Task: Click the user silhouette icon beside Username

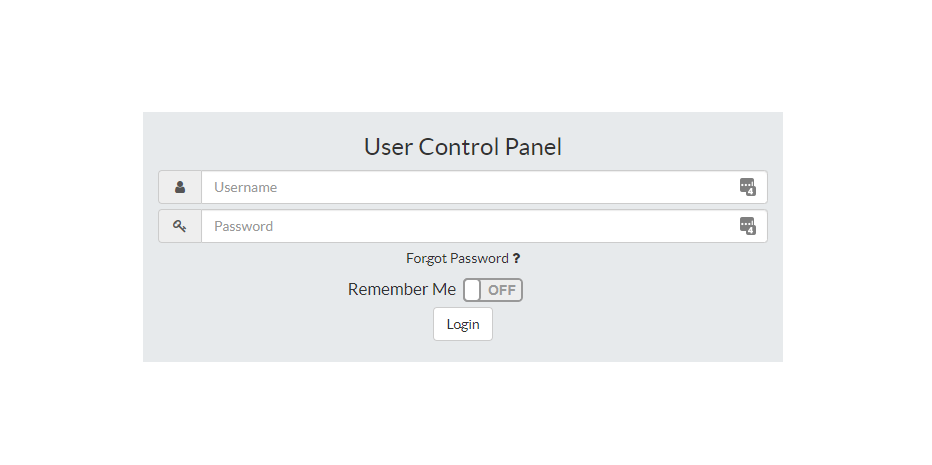Action: point(180,187)
